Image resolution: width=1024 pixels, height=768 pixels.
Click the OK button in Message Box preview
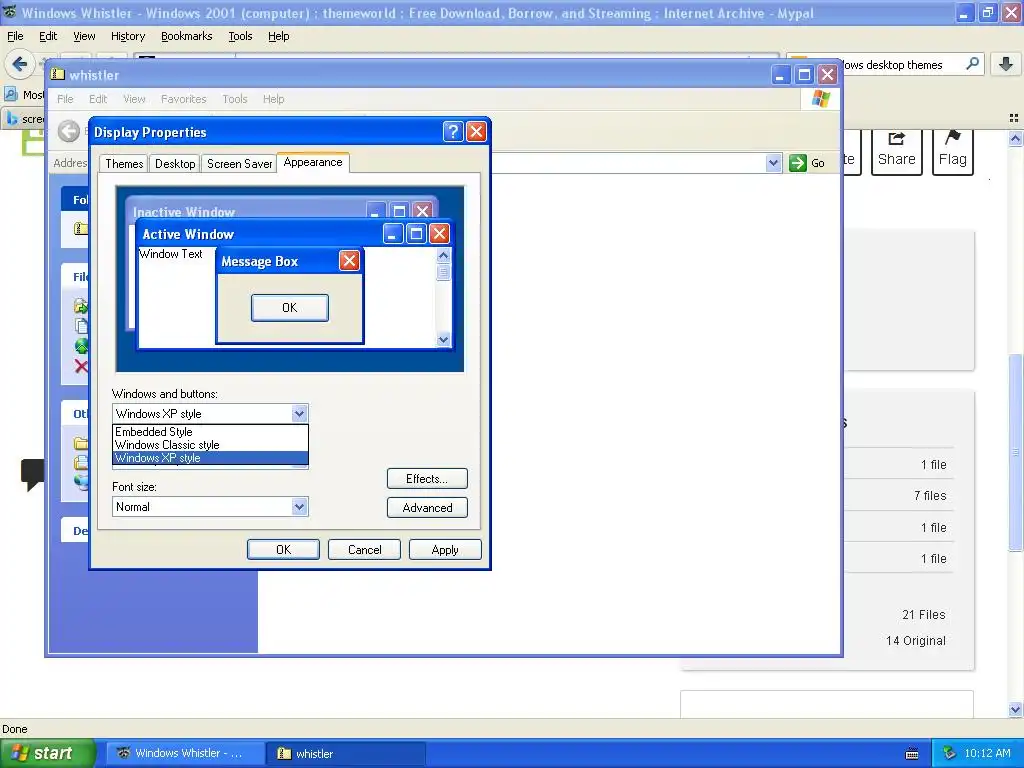290,308
